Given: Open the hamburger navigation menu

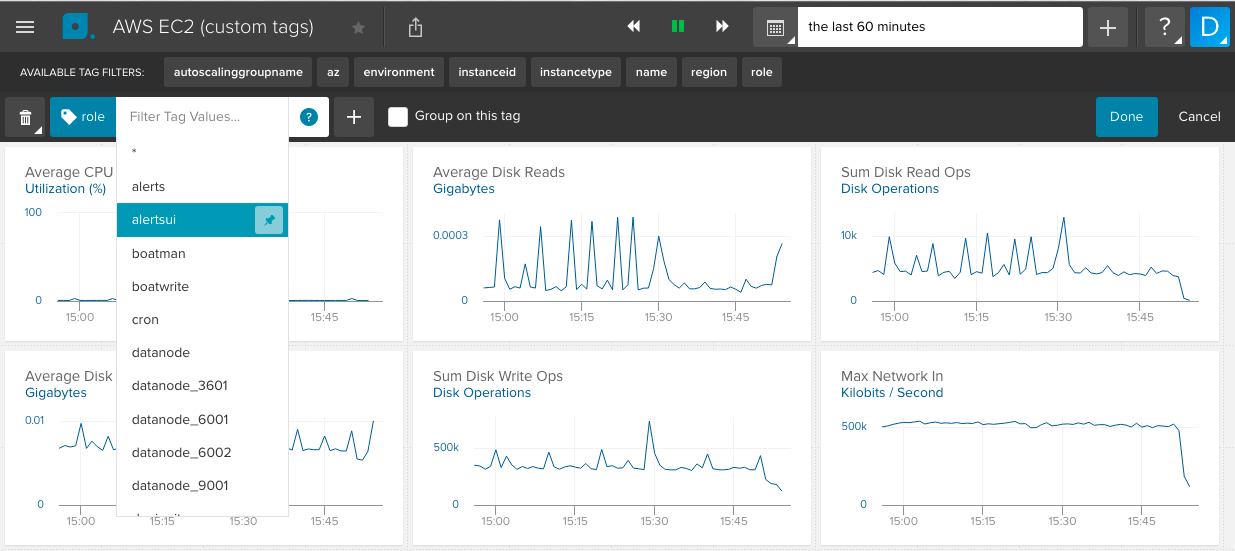Looking at the screenshot, I should pyautogui.click(x=25, y=27).
